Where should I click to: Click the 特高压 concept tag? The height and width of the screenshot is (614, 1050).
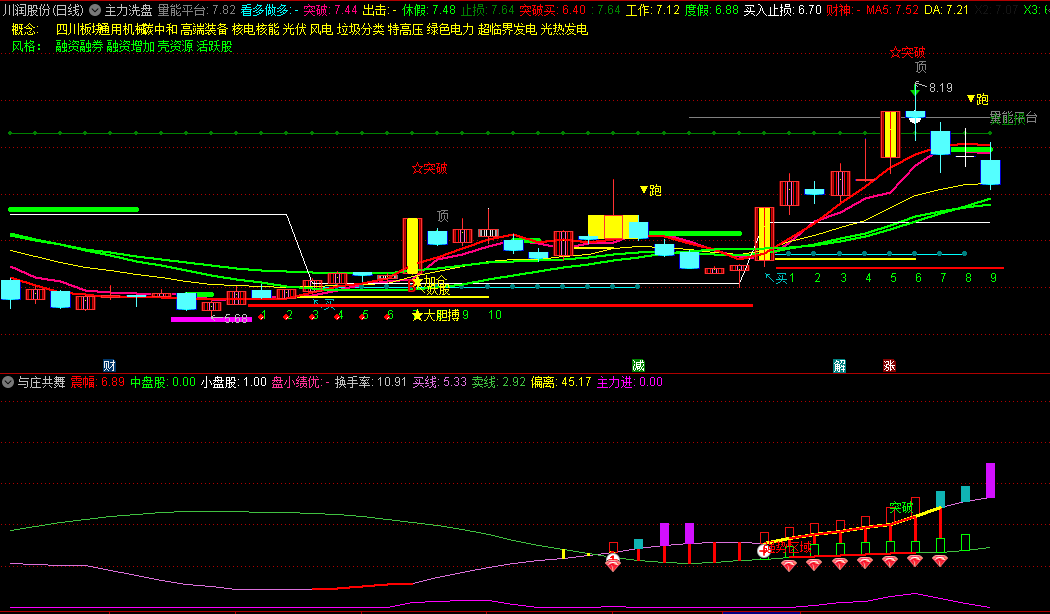[406, 29]
